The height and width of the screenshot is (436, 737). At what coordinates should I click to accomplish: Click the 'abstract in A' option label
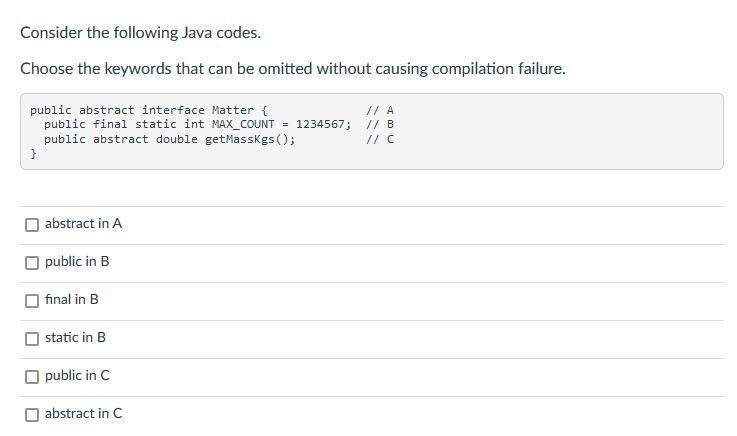pos(83,224)
